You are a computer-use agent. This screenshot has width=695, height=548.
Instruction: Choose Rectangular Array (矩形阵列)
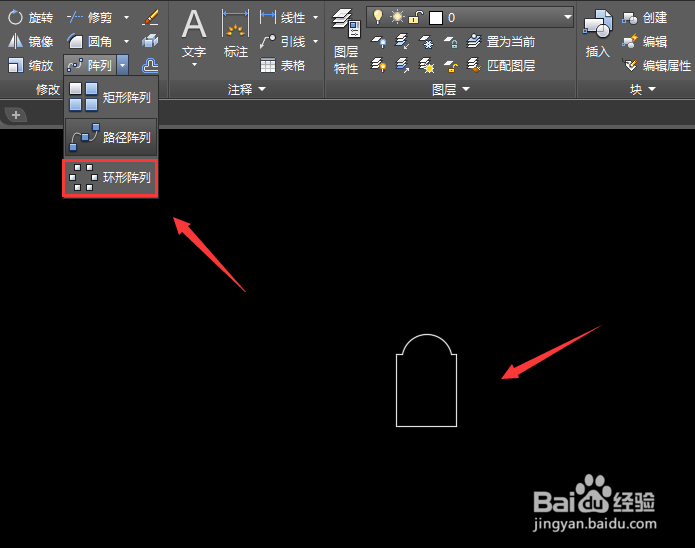(111, 97)
